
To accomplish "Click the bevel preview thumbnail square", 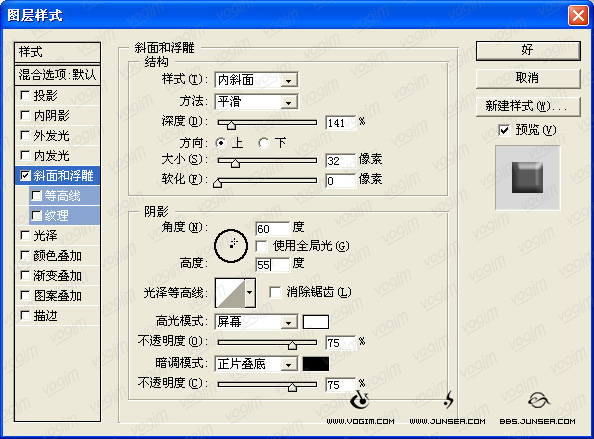I will 527,178.
